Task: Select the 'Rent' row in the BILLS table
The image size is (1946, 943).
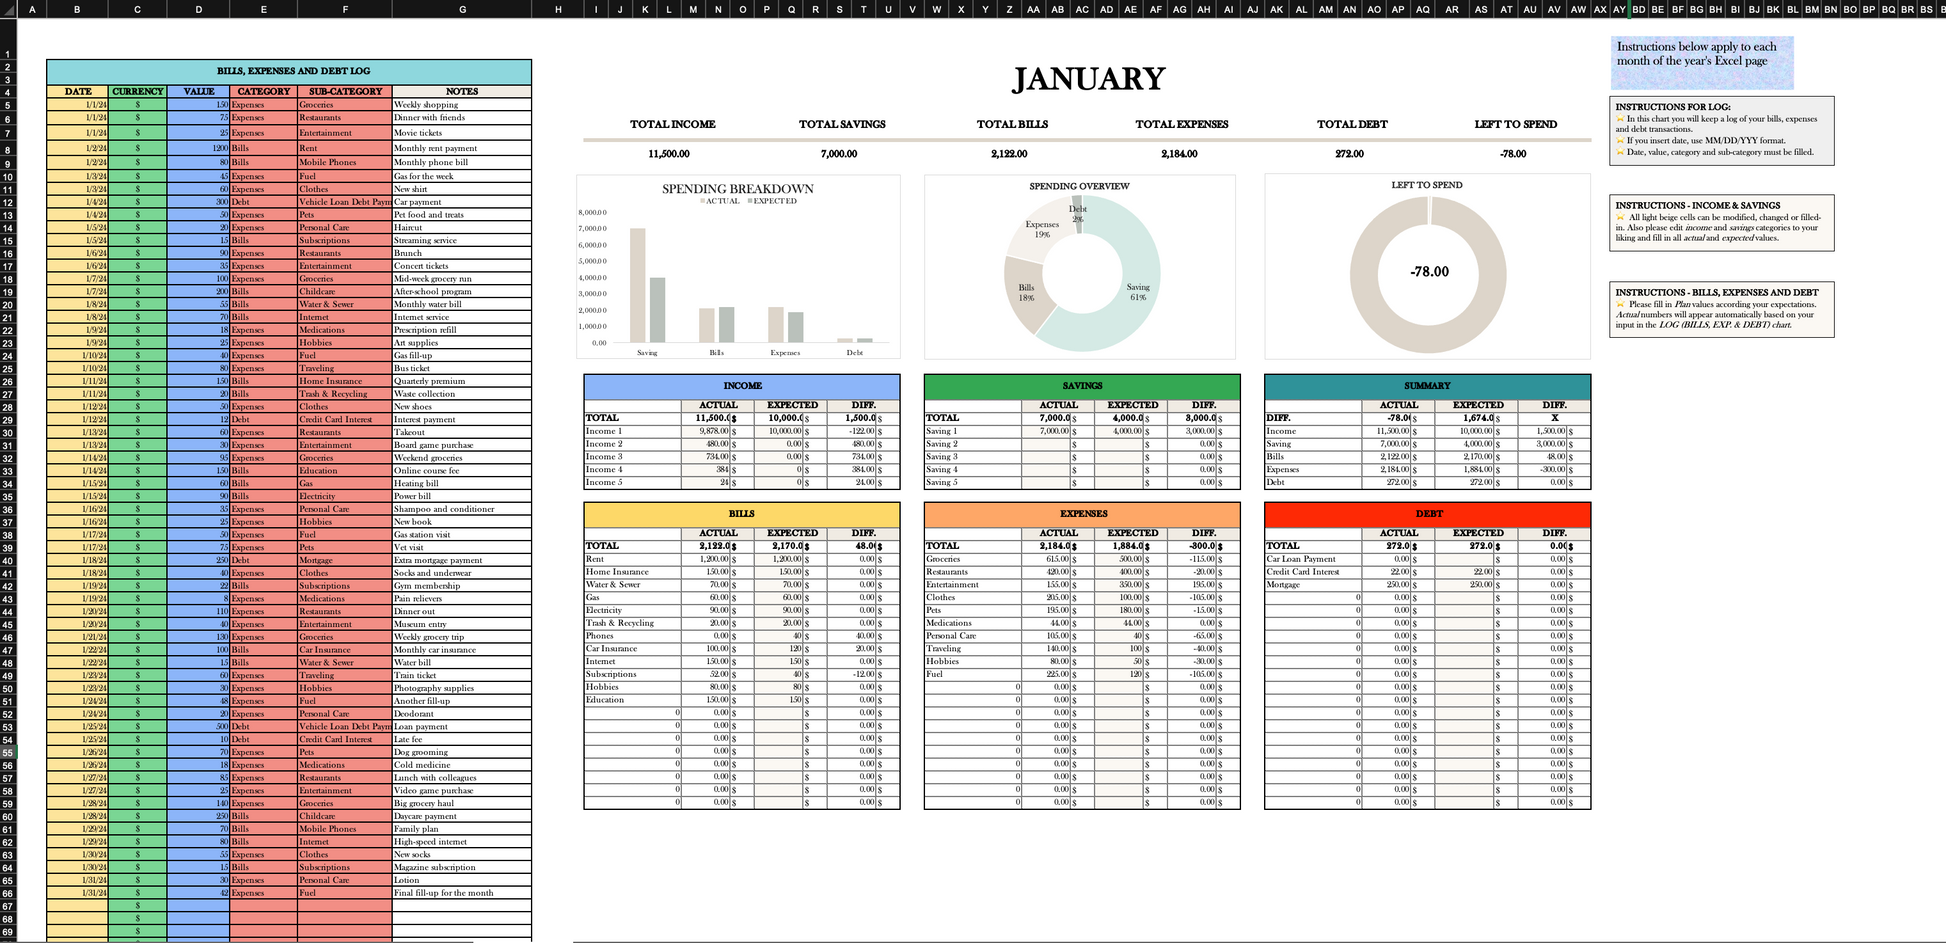Action: pos(632,559)
